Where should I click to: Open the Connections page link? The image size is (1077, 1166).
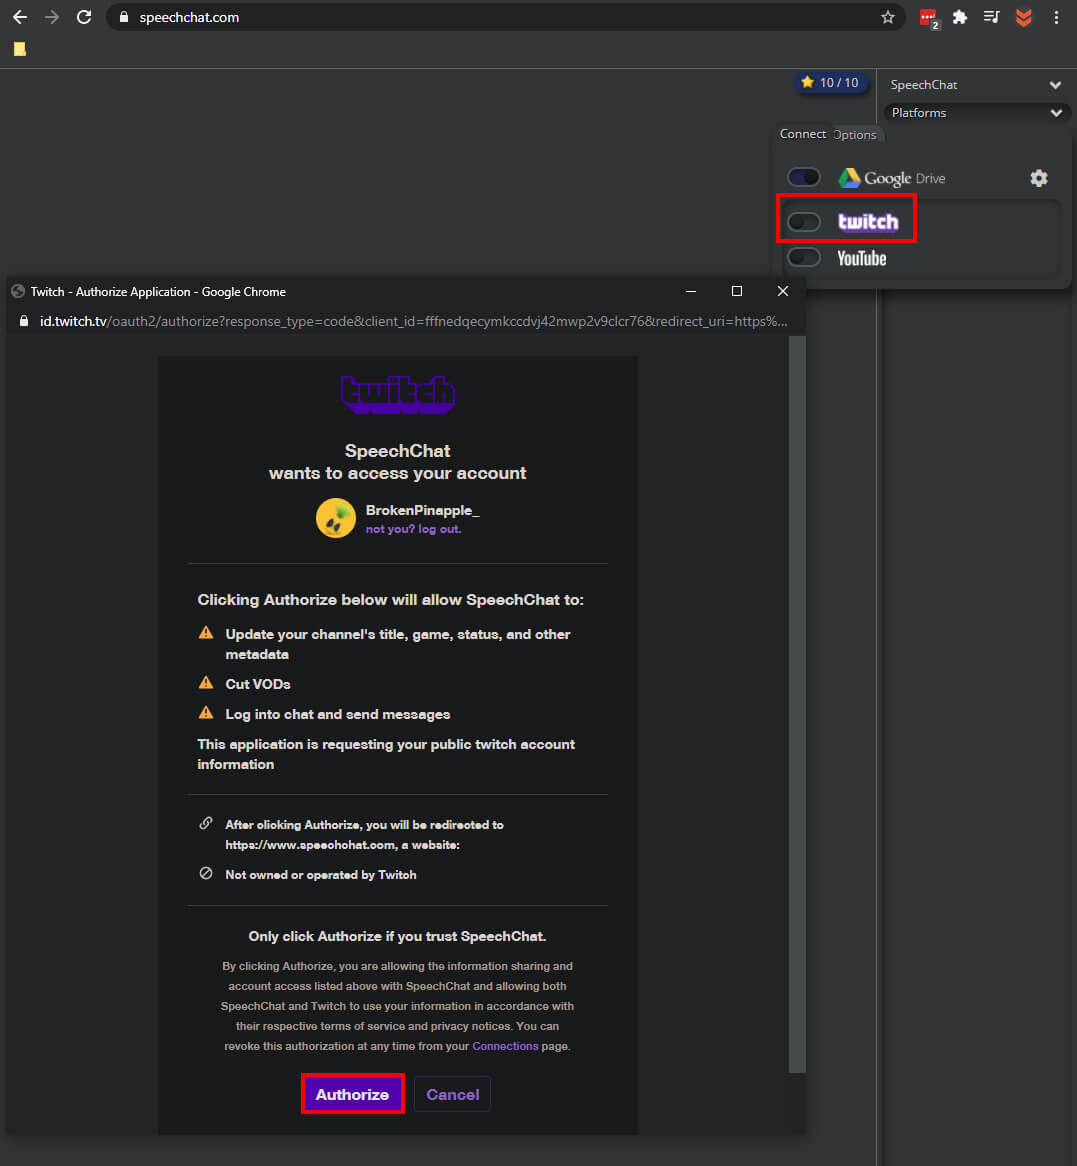coord(505,1046)
